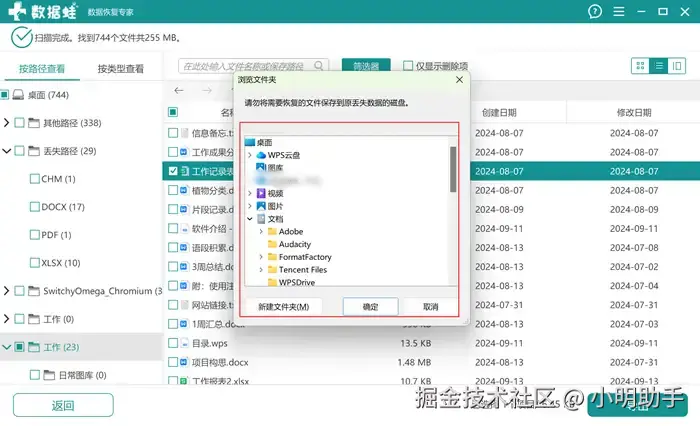This screenshot has height=426, width=700.
Task: Open the hamburger menu in title bar
Action: (619, 11)
